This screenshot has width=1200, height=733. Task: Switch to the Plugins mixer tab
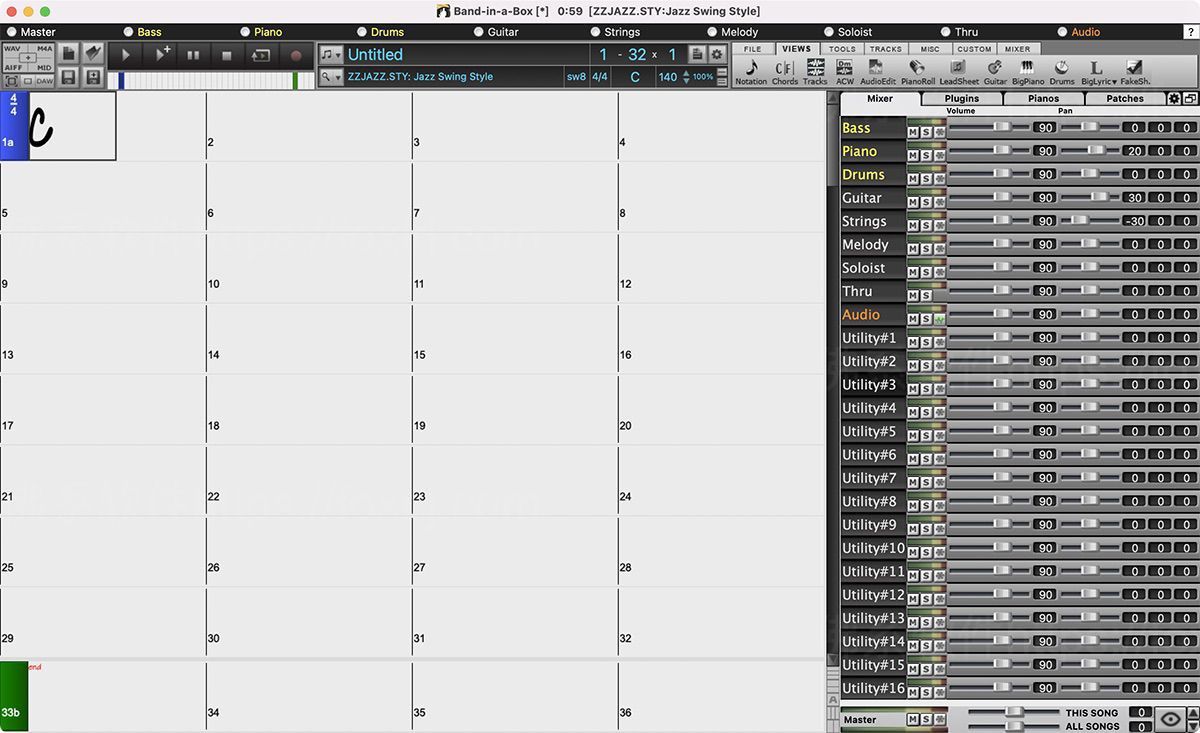(961, 99)
